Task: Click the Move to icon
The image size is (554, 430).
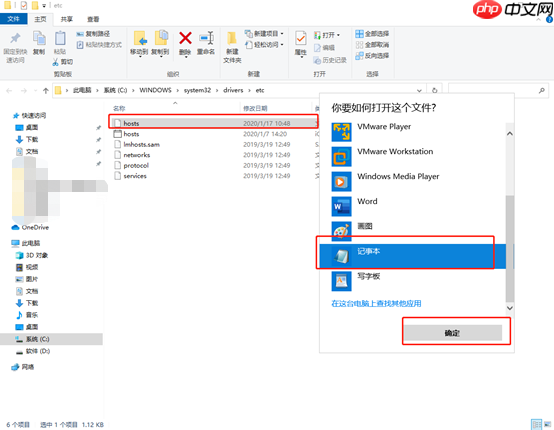Action: (x=140, y=39)
